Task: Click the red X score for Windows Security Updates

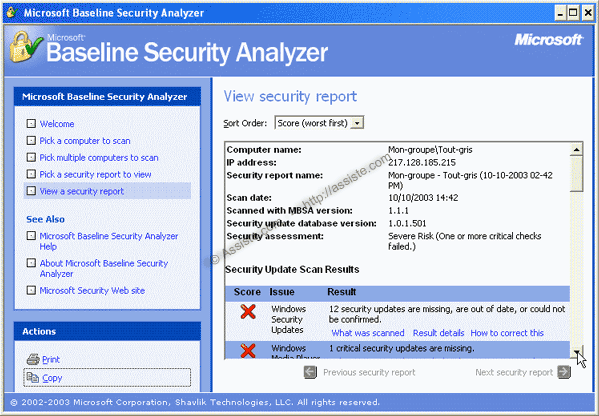Action: click(248, 312)
